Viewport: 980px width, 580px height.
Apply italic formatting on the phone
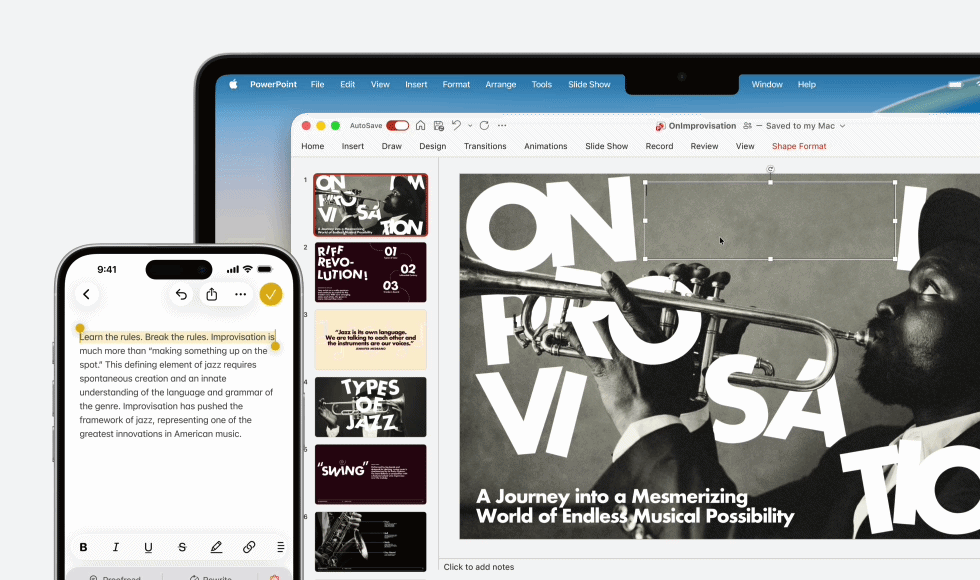click(116, 548)
